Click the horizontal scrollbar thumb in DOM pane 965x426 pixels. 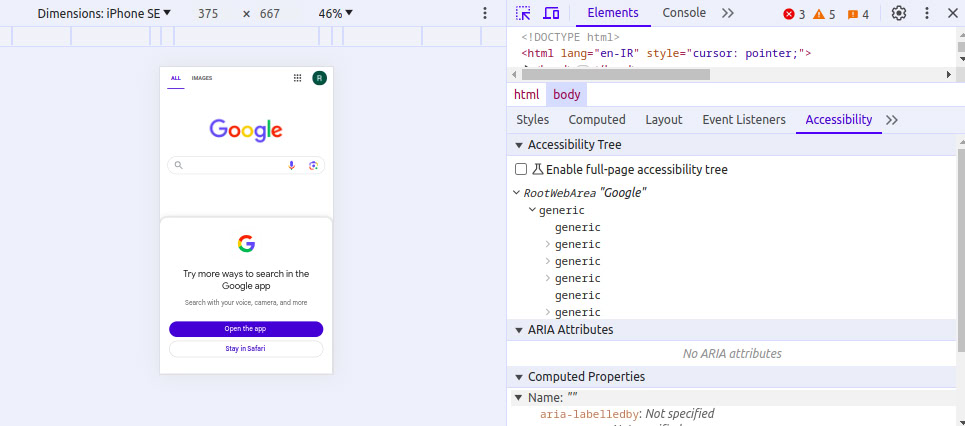tap(615, 74)
